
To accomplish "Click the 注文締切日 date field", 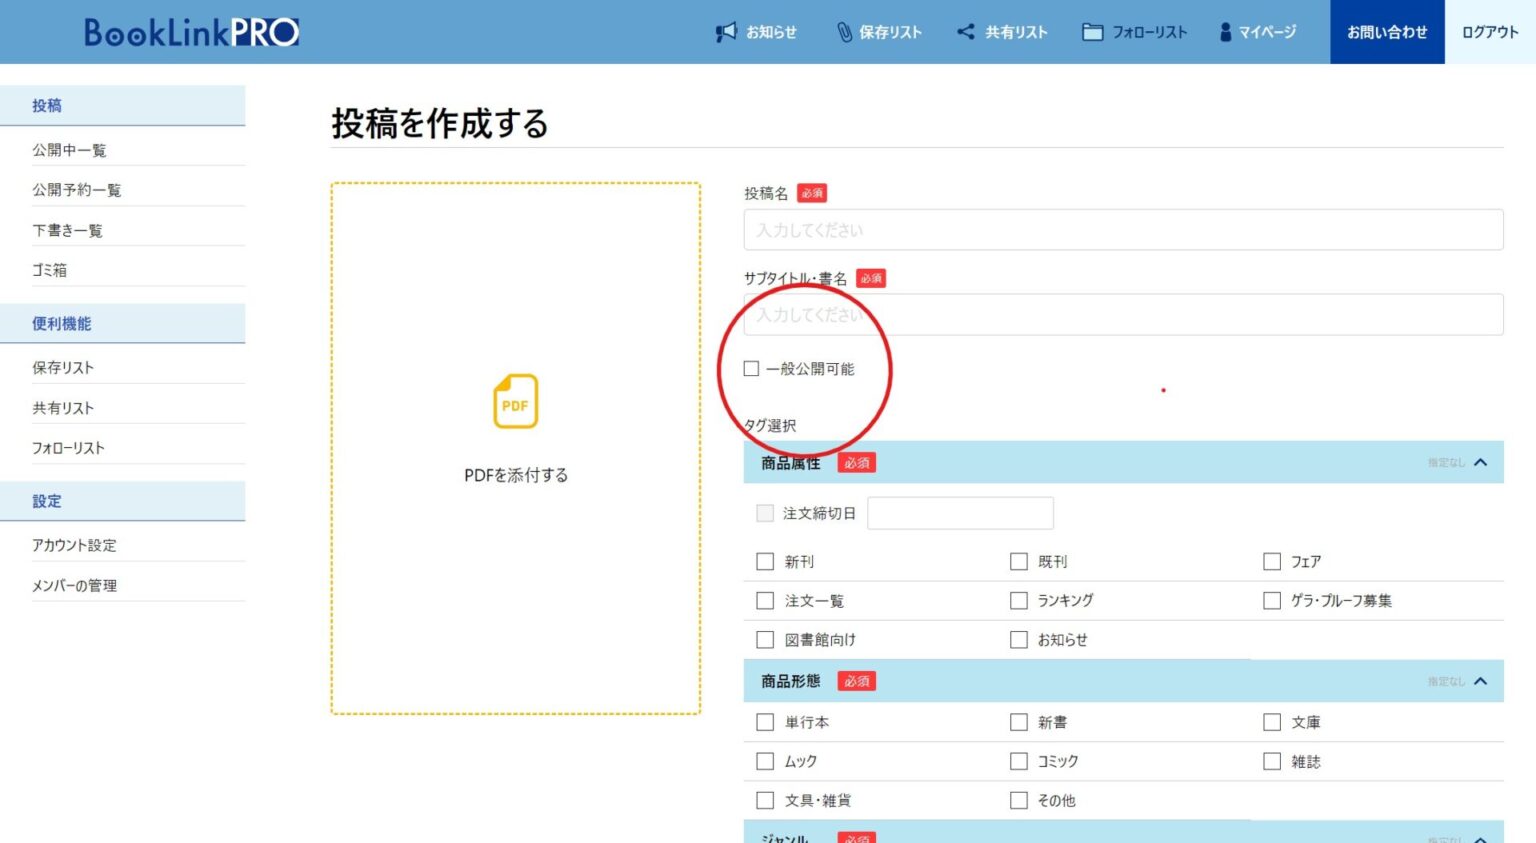I will click(960, 512).
